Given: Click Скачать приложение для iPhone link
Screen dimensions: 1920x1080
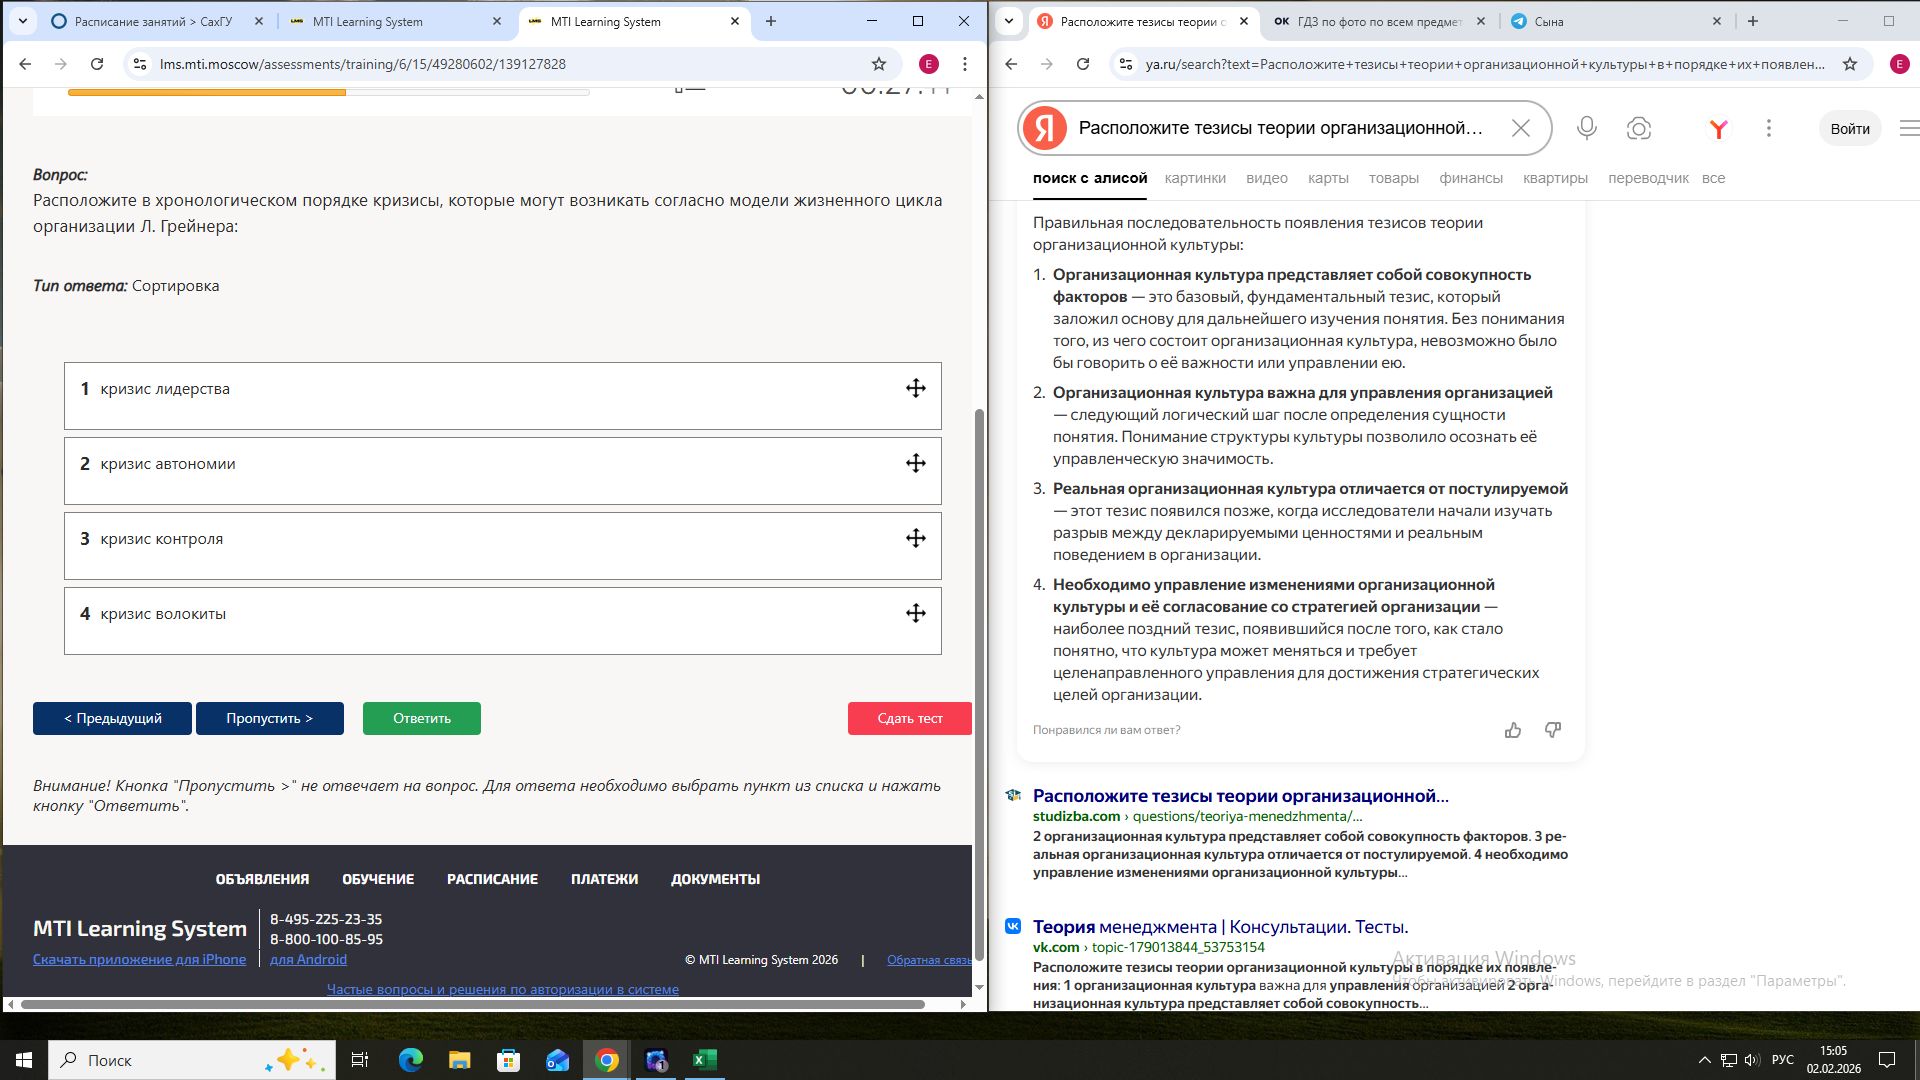Looking at the screenshot, I should [x=139, y=959].
